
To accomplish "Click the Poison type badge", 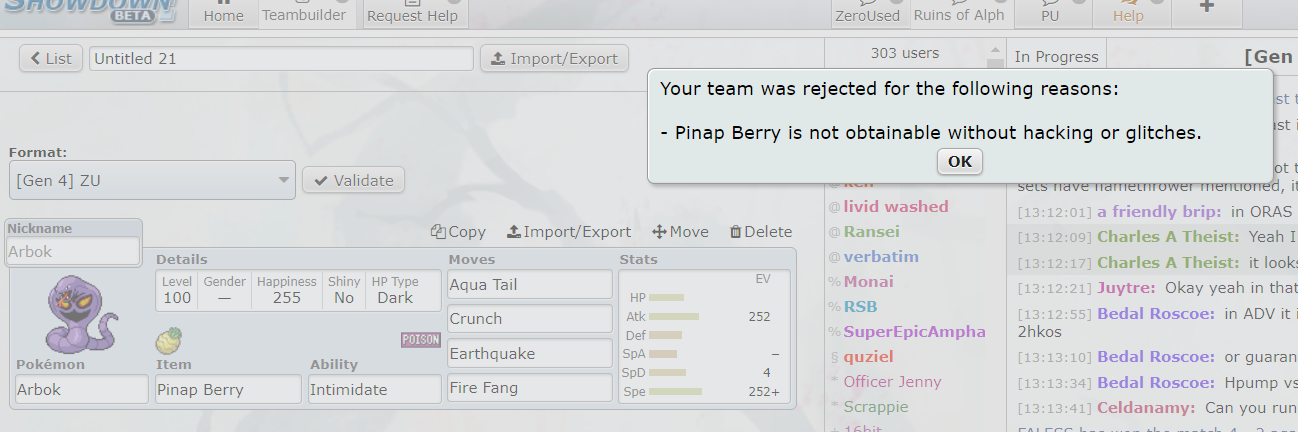I will pos(421,340).
